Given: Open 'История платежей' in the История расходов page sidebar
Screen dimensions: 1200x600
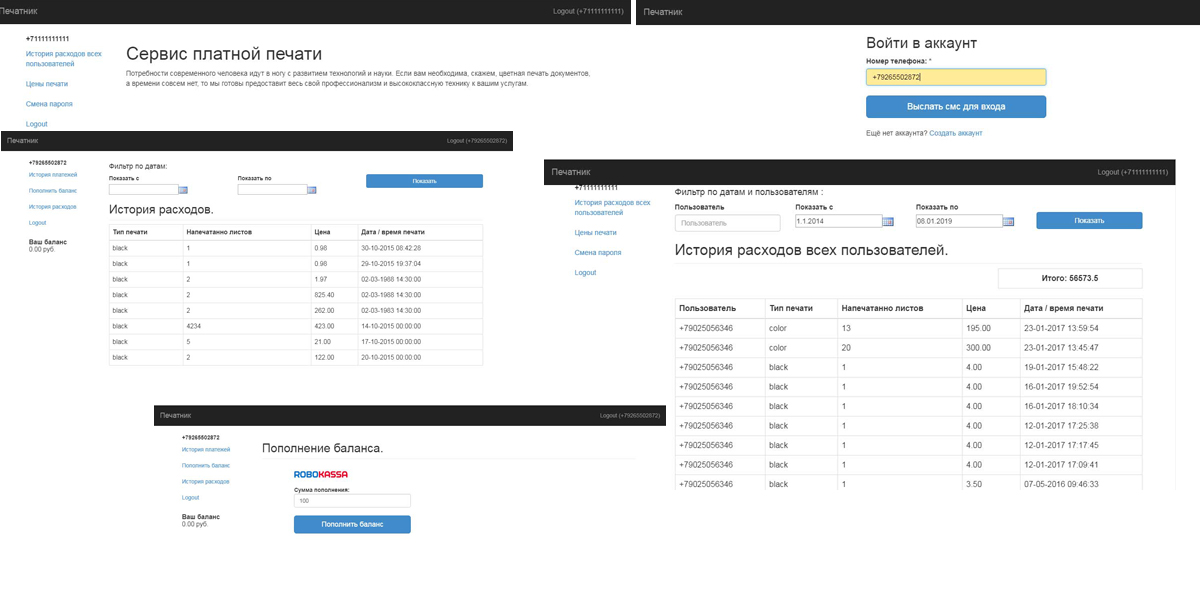Looking at the screenshot, I should [53, 175].
